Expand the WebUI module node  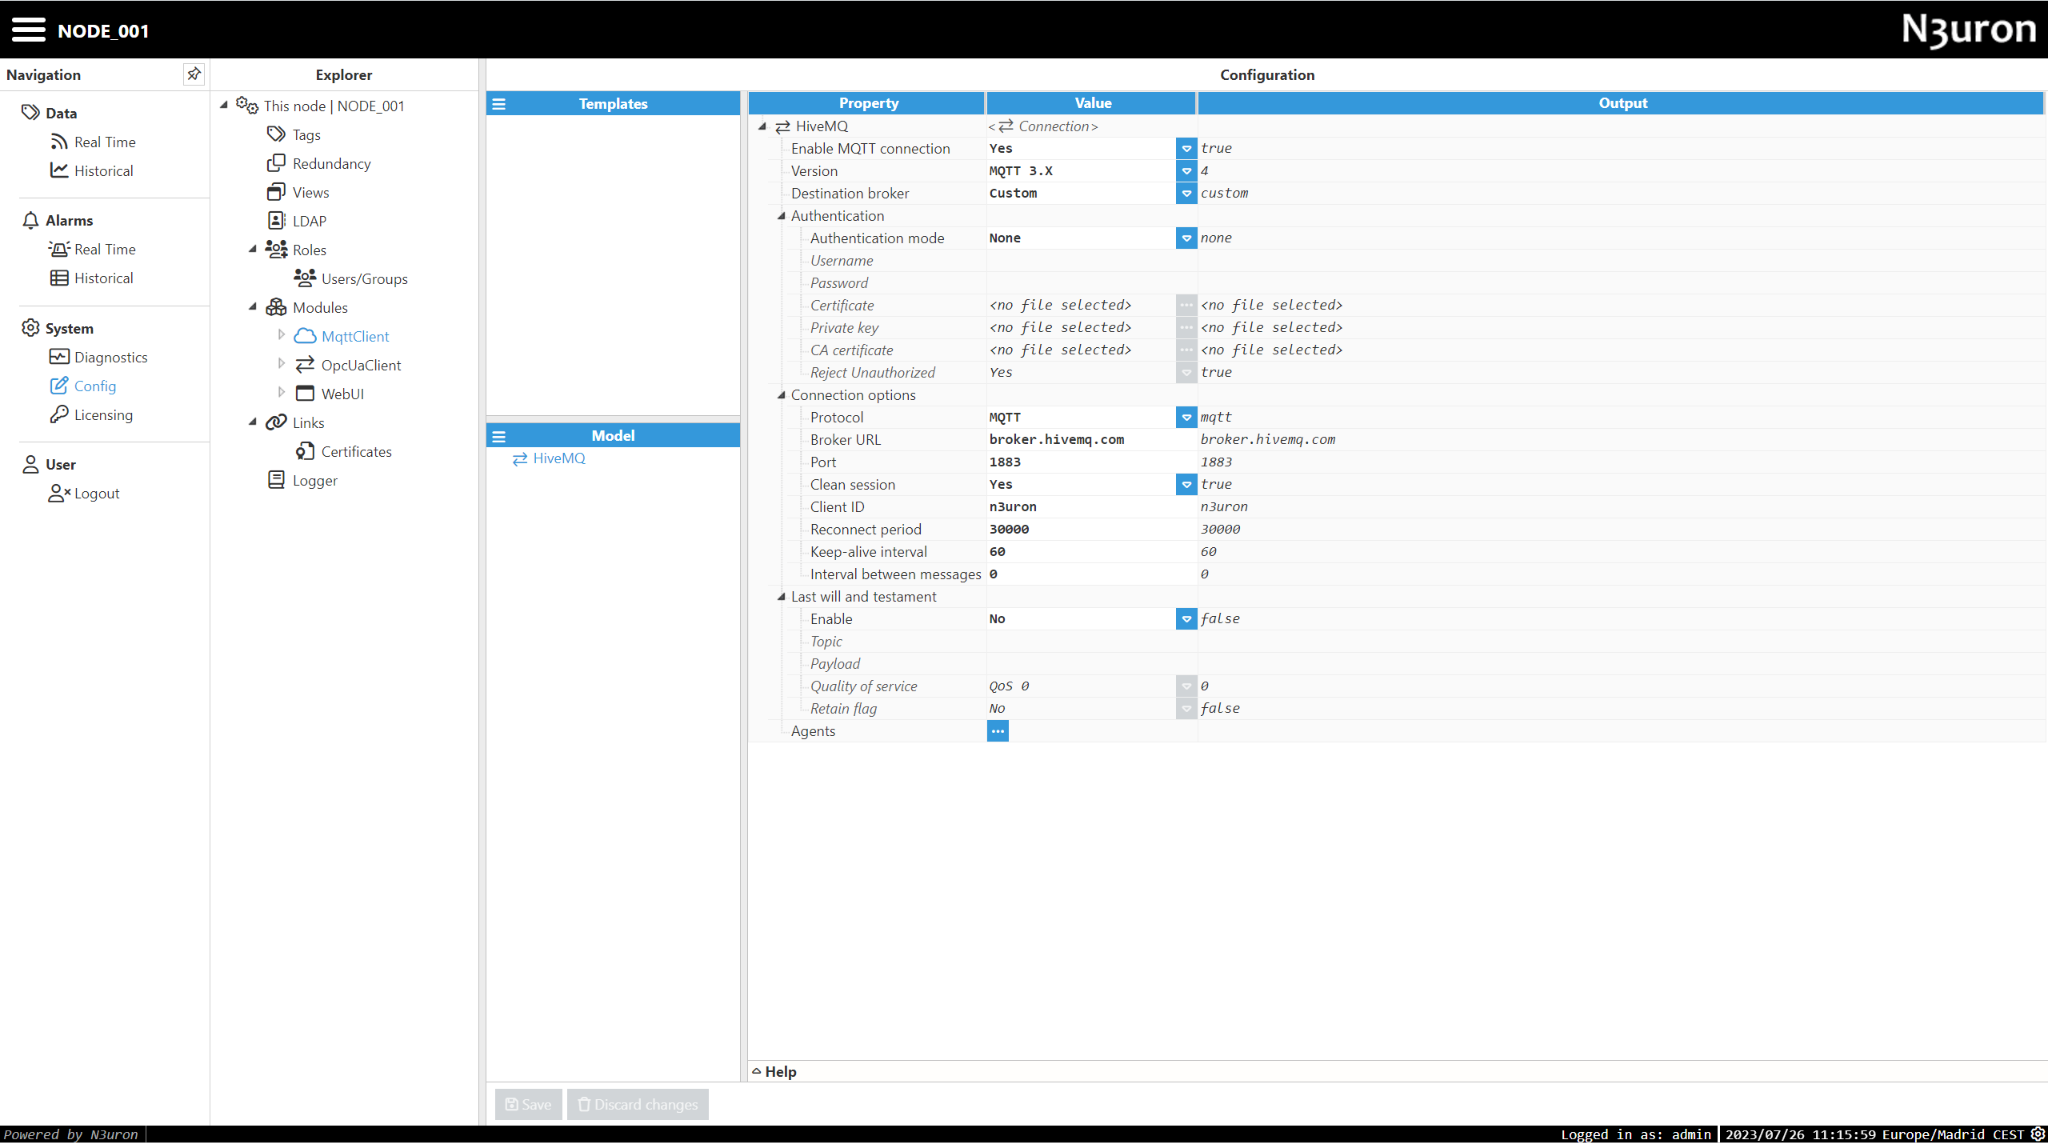pos(281,393)
